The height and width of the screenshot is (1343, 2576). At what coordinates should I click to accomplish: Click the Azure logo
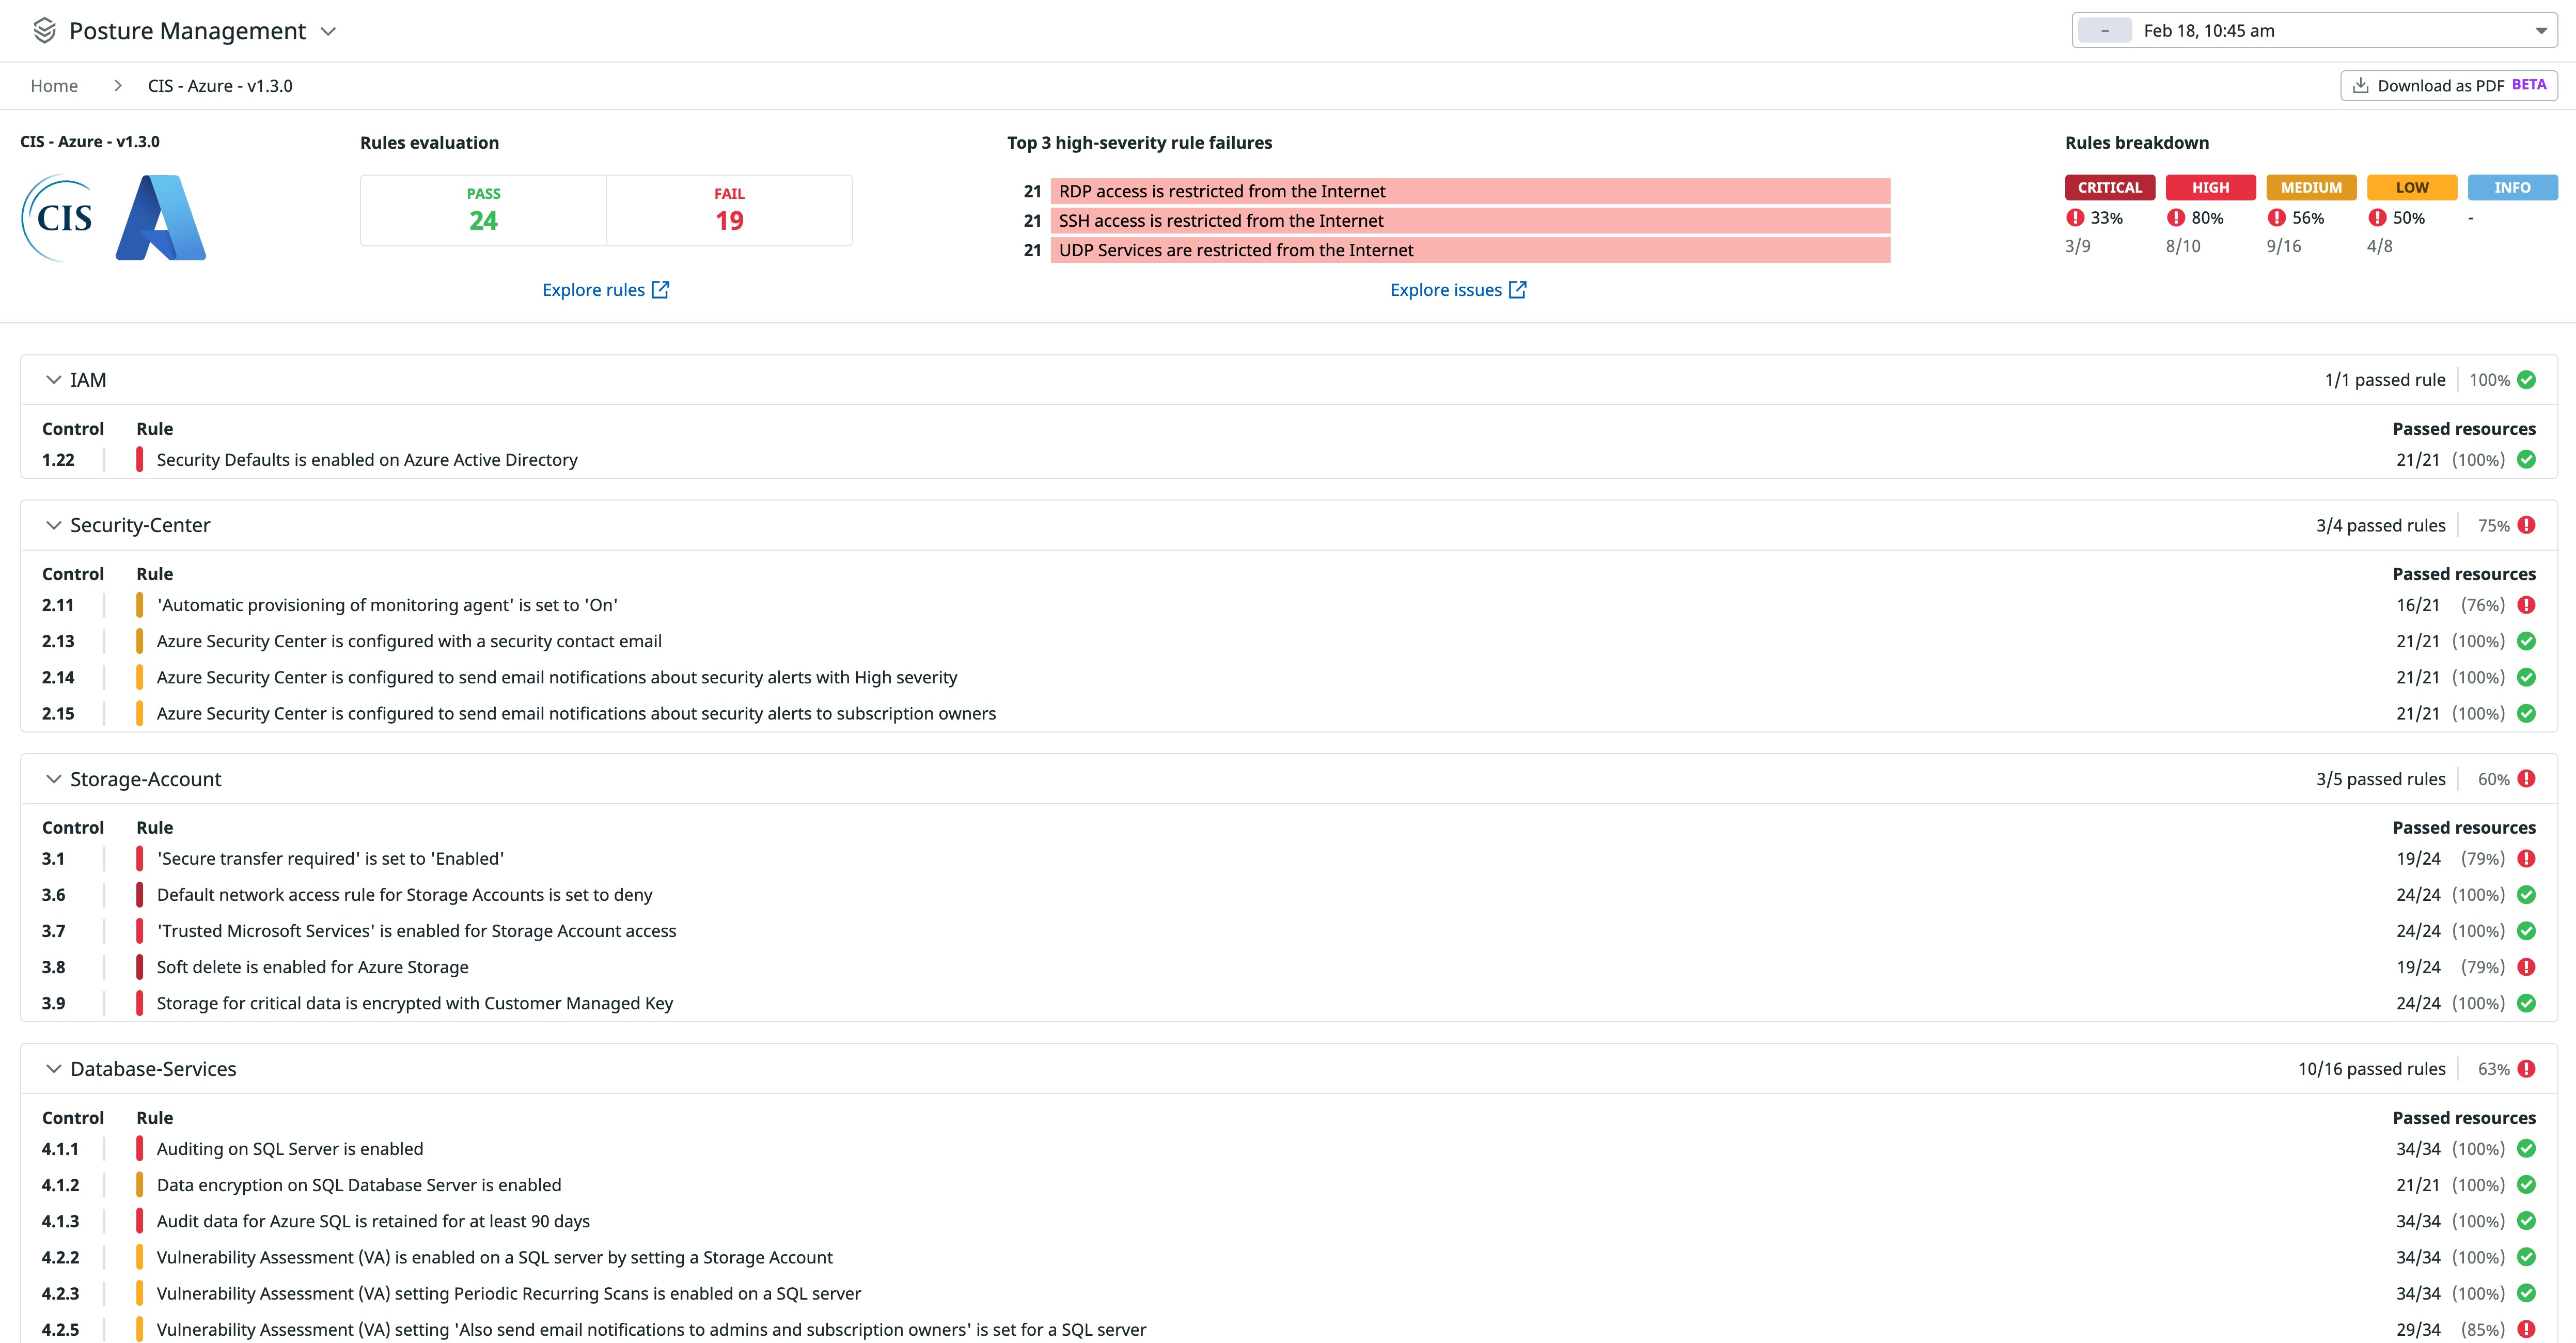point(161,218)
